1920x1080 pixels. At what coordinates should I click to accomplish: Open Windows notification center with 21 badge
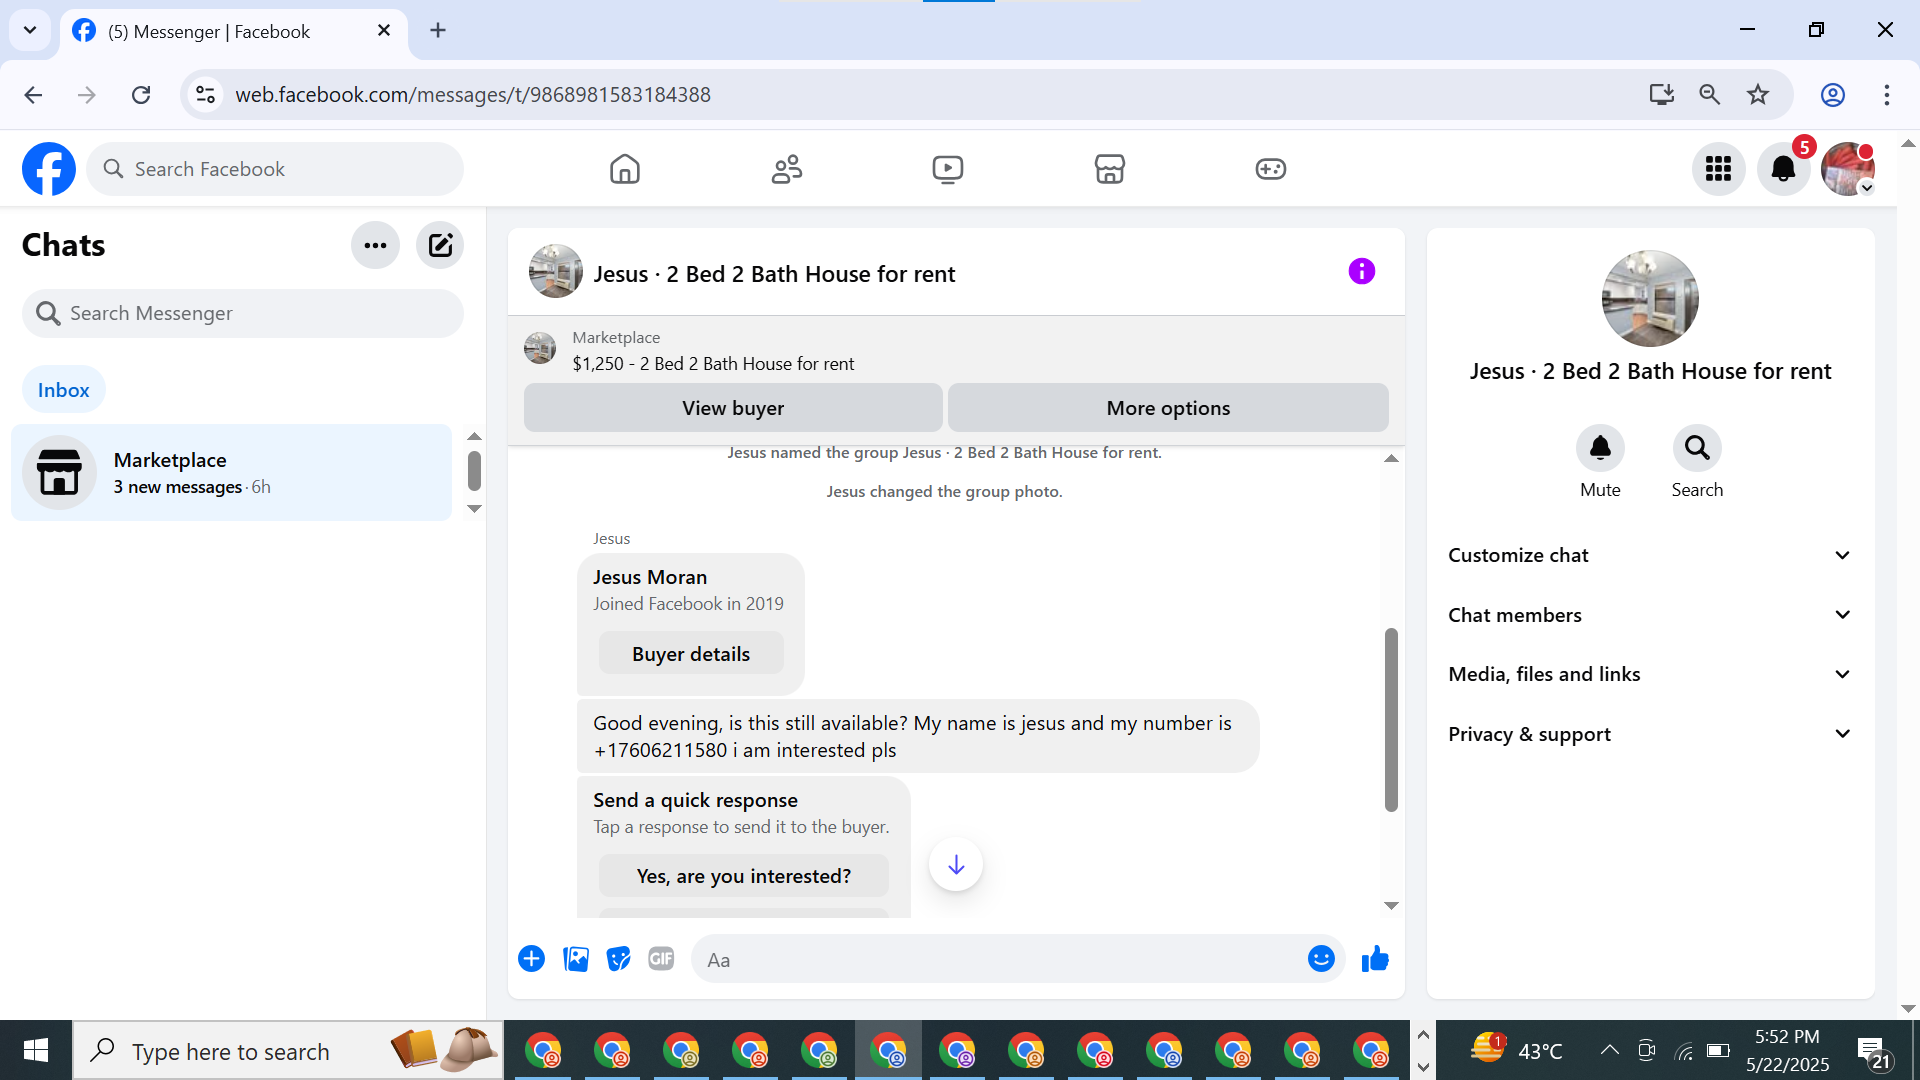tap(1874, 1052)
